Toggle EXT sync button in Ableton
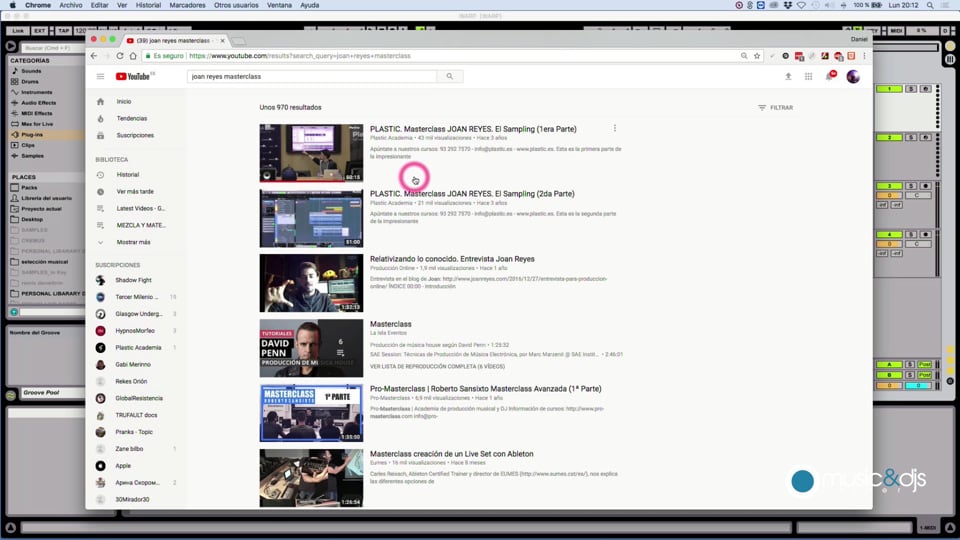The image size is (960, 540). tap(40, 31)
